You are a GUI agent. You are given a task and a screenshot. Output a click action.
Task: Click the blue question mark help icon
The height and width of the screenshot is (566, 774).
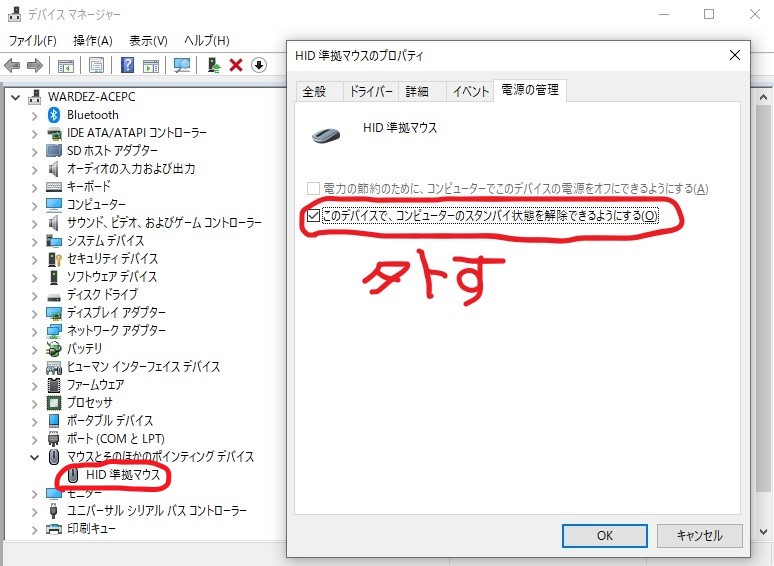click(x=128, y=65)
